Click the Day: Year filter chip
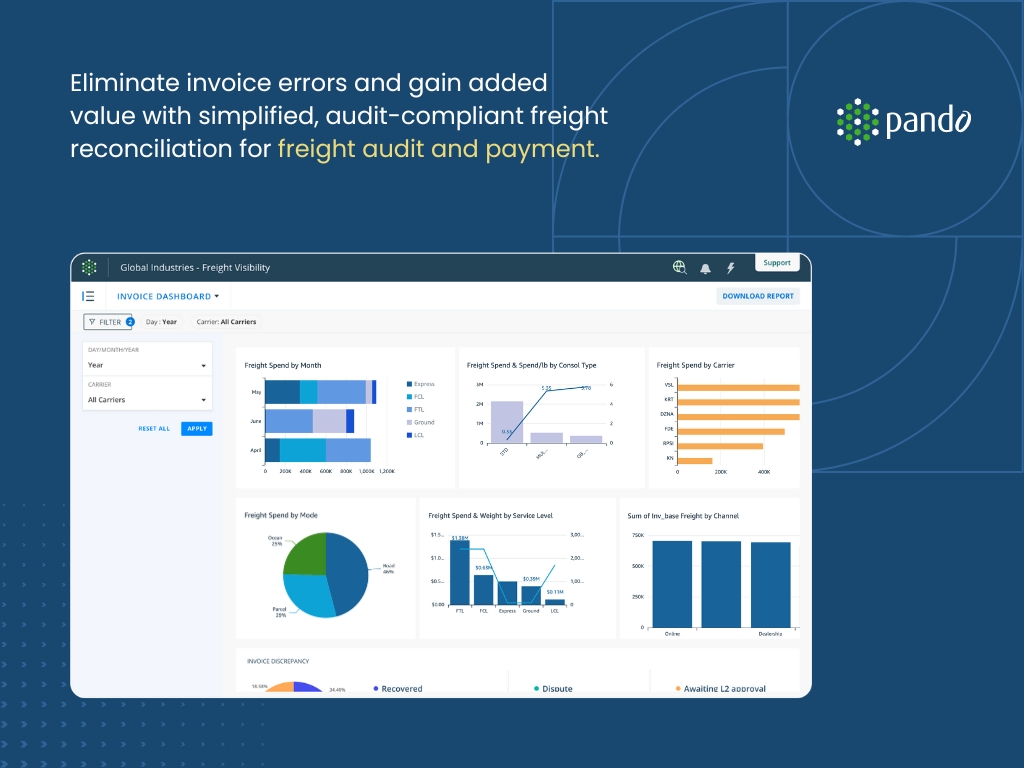This screenshot has width=1024, height=768. 161,322
